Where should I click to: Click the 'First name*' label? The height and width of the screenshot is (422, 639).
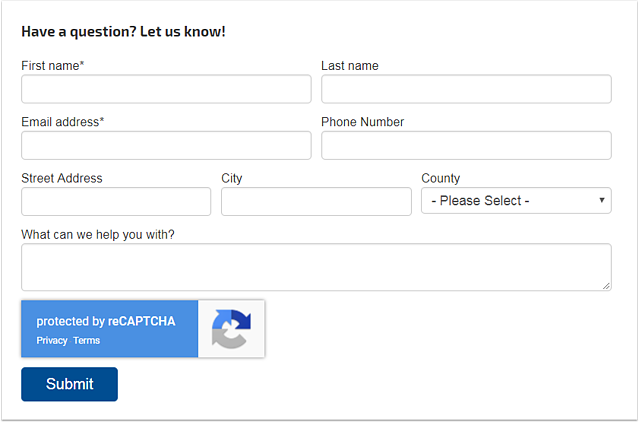coord(53,66)
